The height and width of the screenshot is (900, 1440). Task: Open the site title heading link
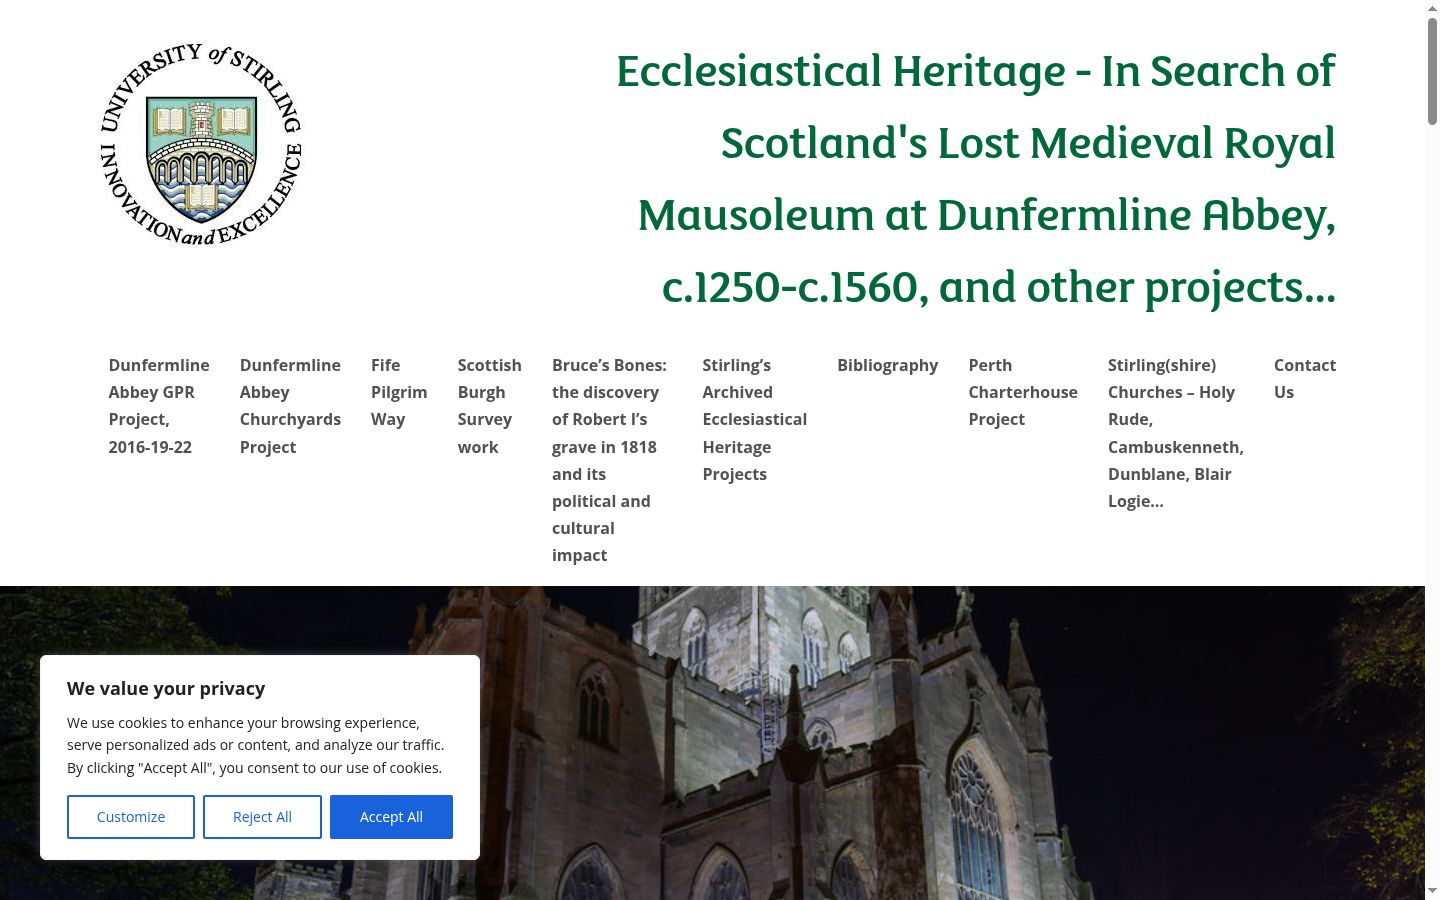976,179
